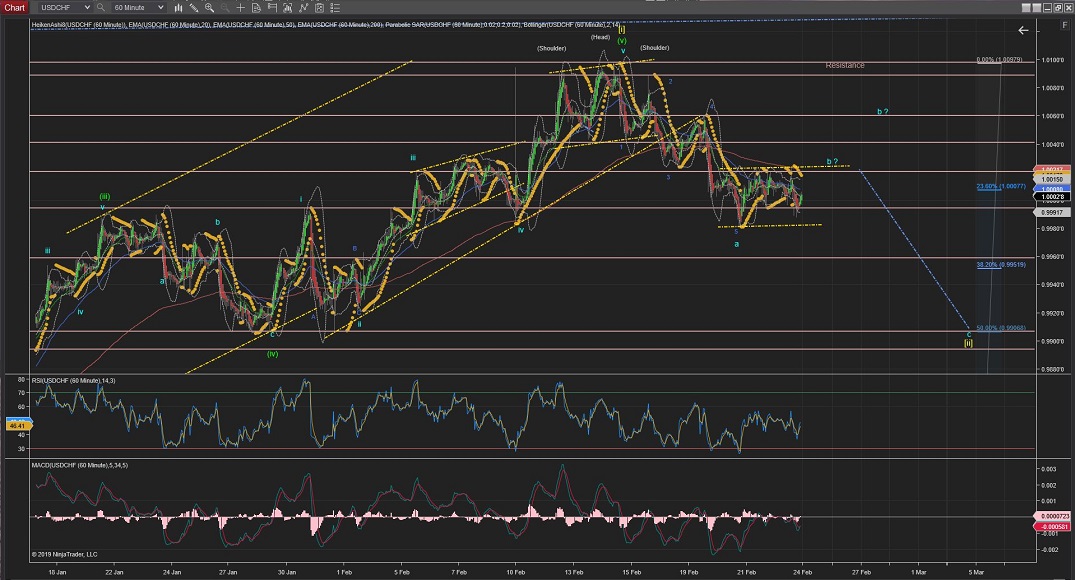Click the MACD(USDCHF (60 Minute),5,34,5) panel label
The image size is (1075, 580).
[x=80, y=466]
